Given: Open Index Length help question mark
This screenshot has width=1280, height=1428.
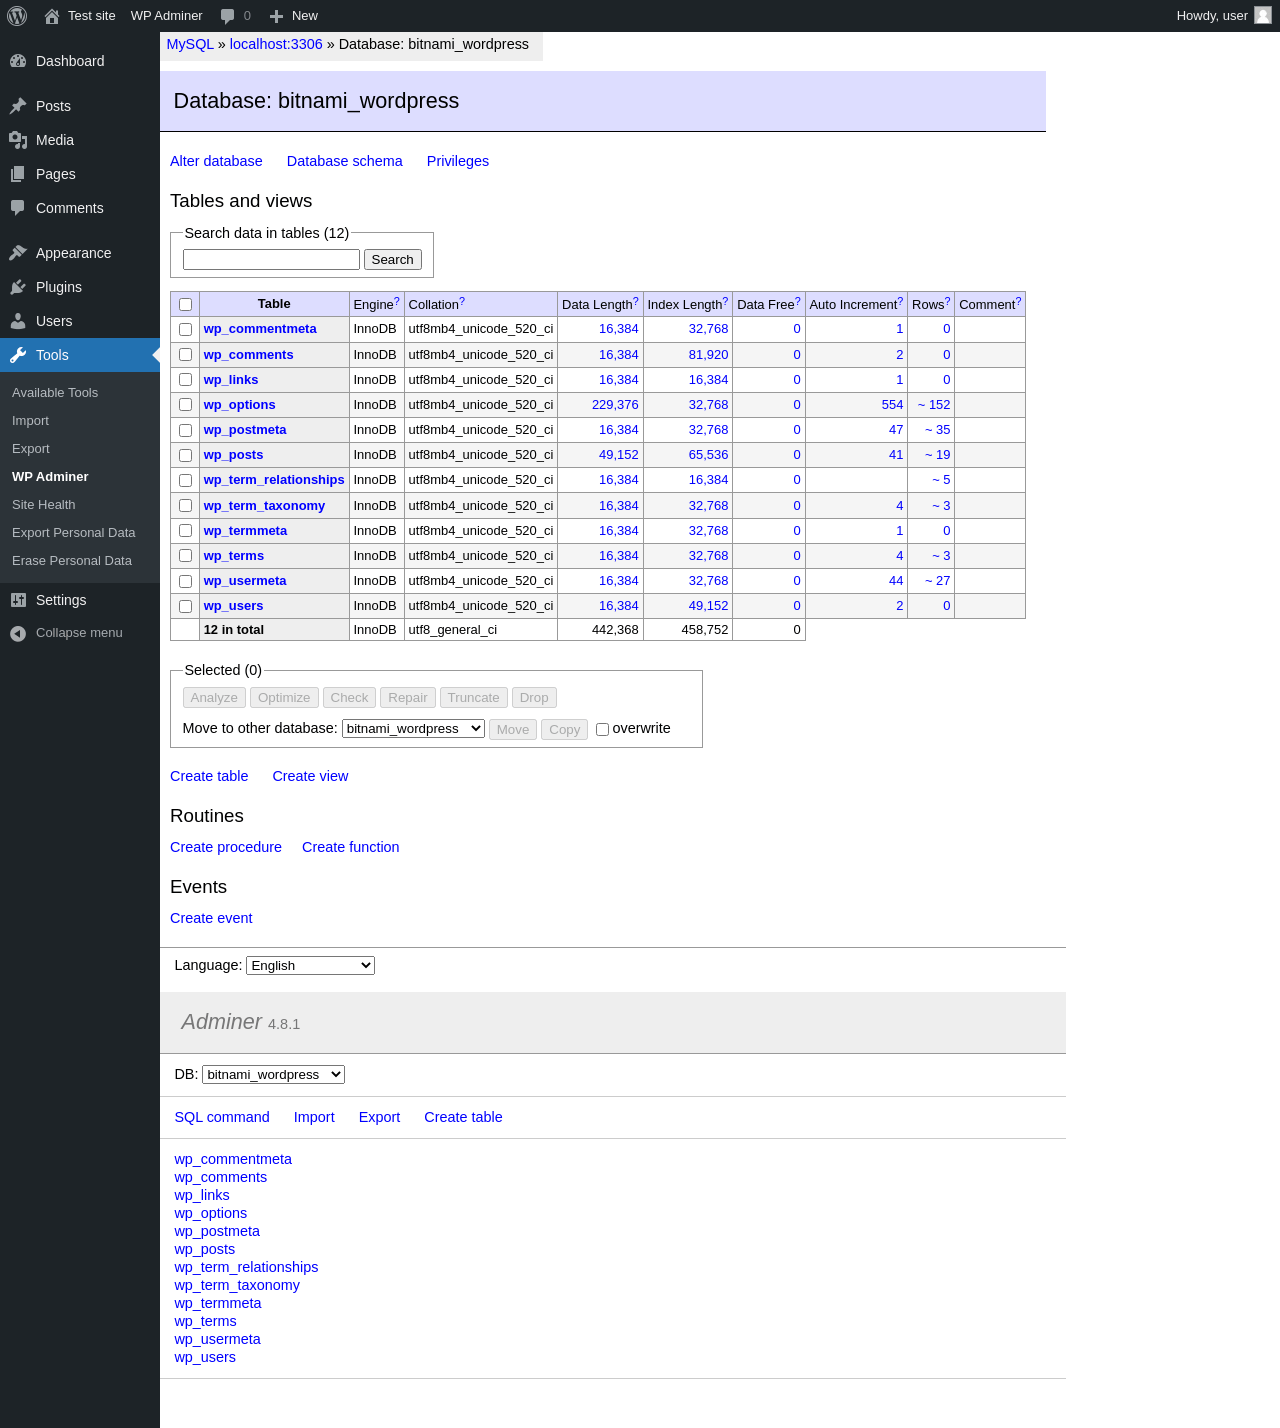Looking at the screenshot, I should point(726,301).
